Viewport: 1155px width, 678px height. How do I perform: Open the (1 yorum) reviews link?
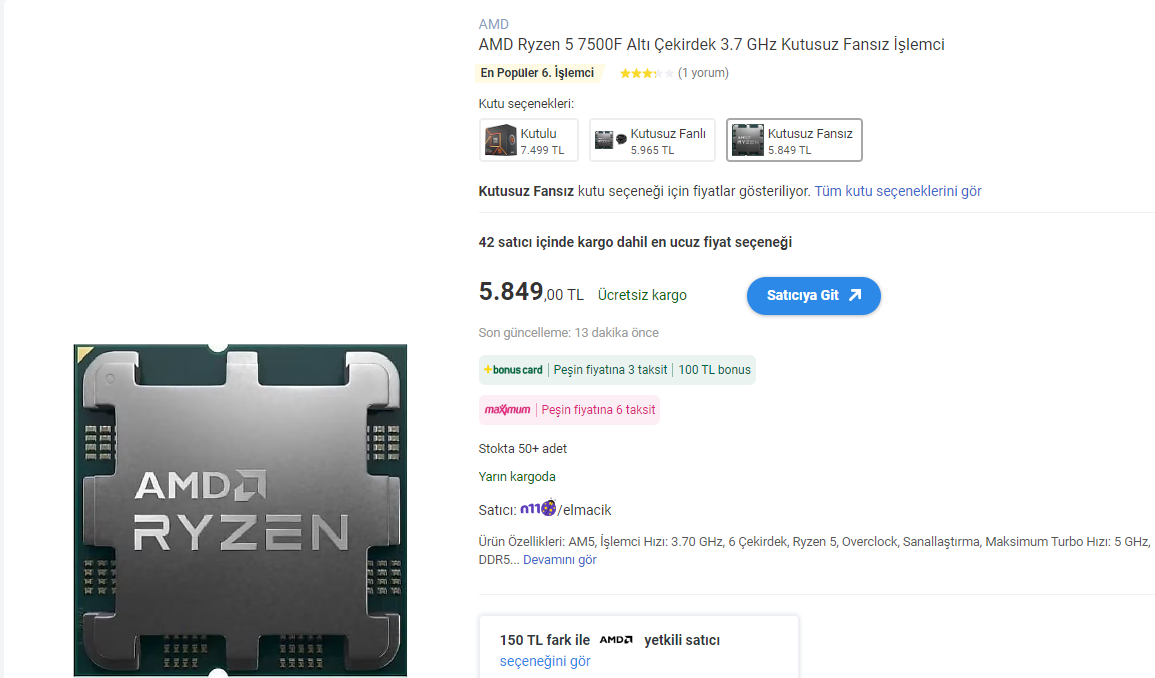click(x=703, y=73)
